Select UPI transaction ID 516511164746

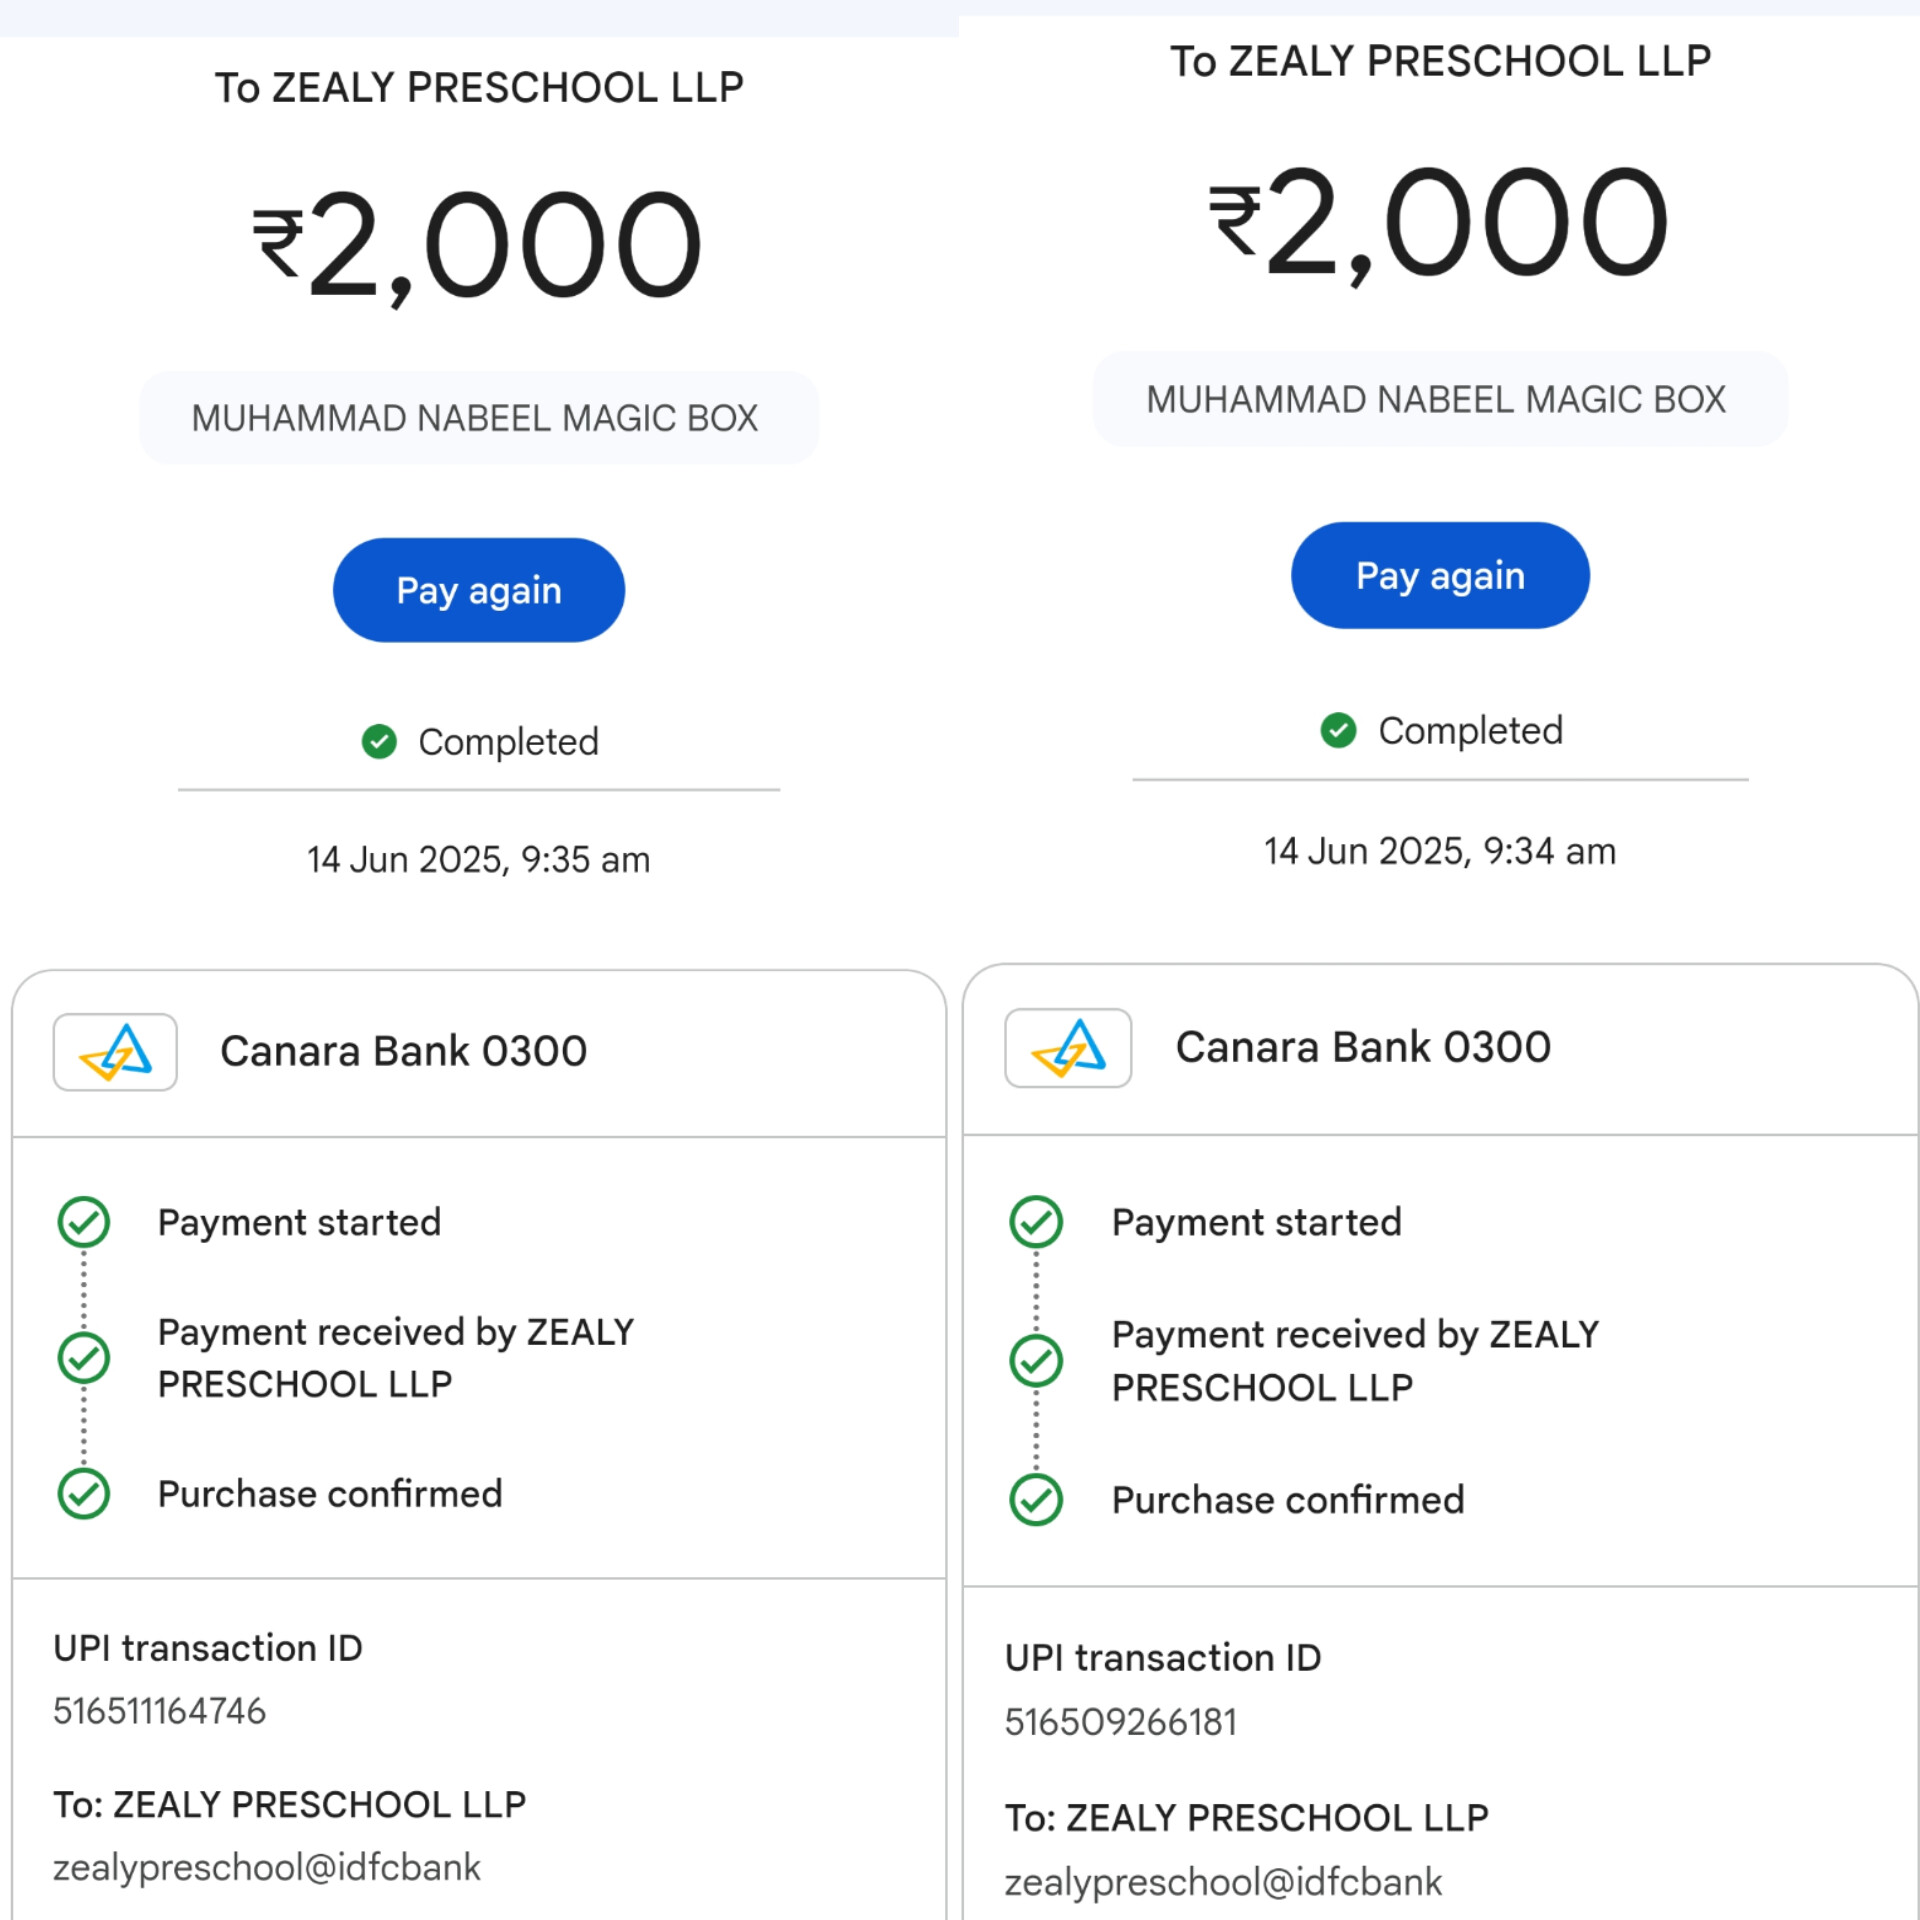click(160, 1711)
